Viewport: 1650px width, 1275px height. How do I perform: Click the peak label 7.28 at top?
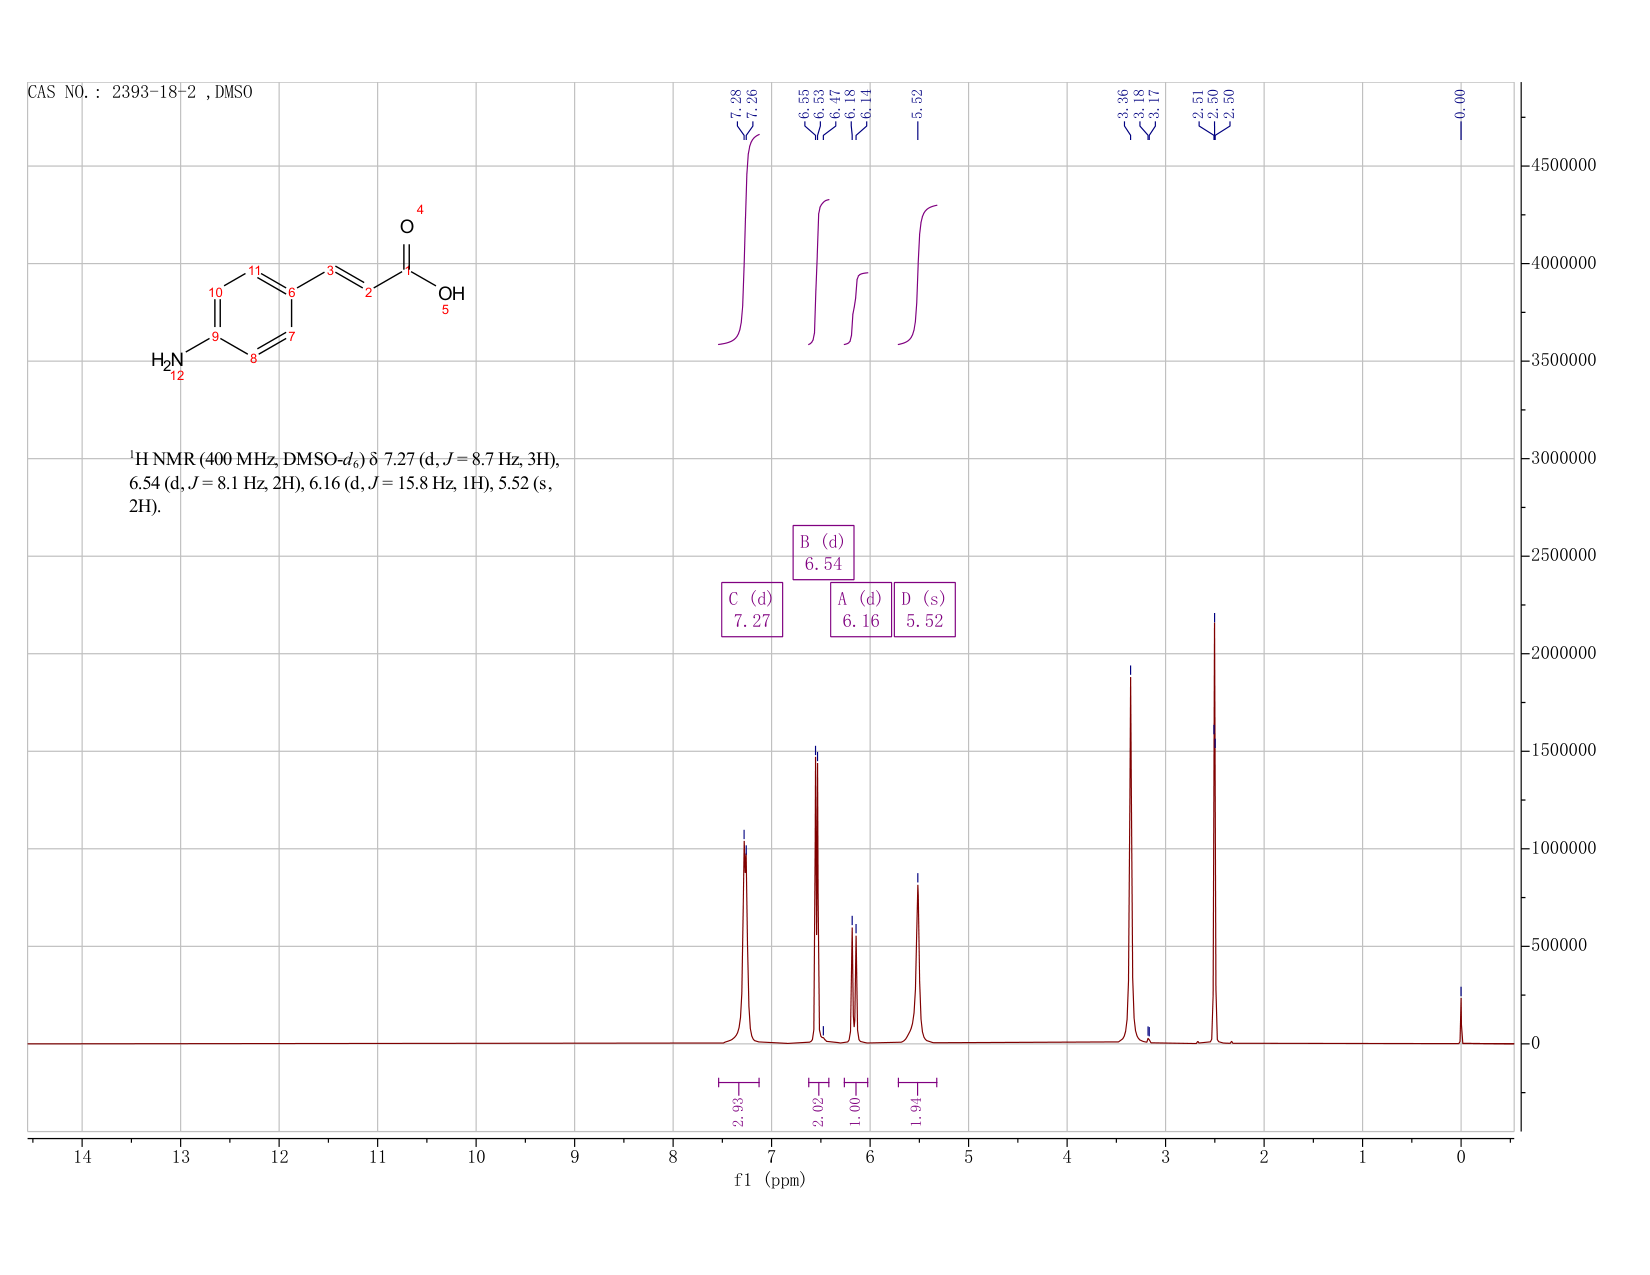736,103
